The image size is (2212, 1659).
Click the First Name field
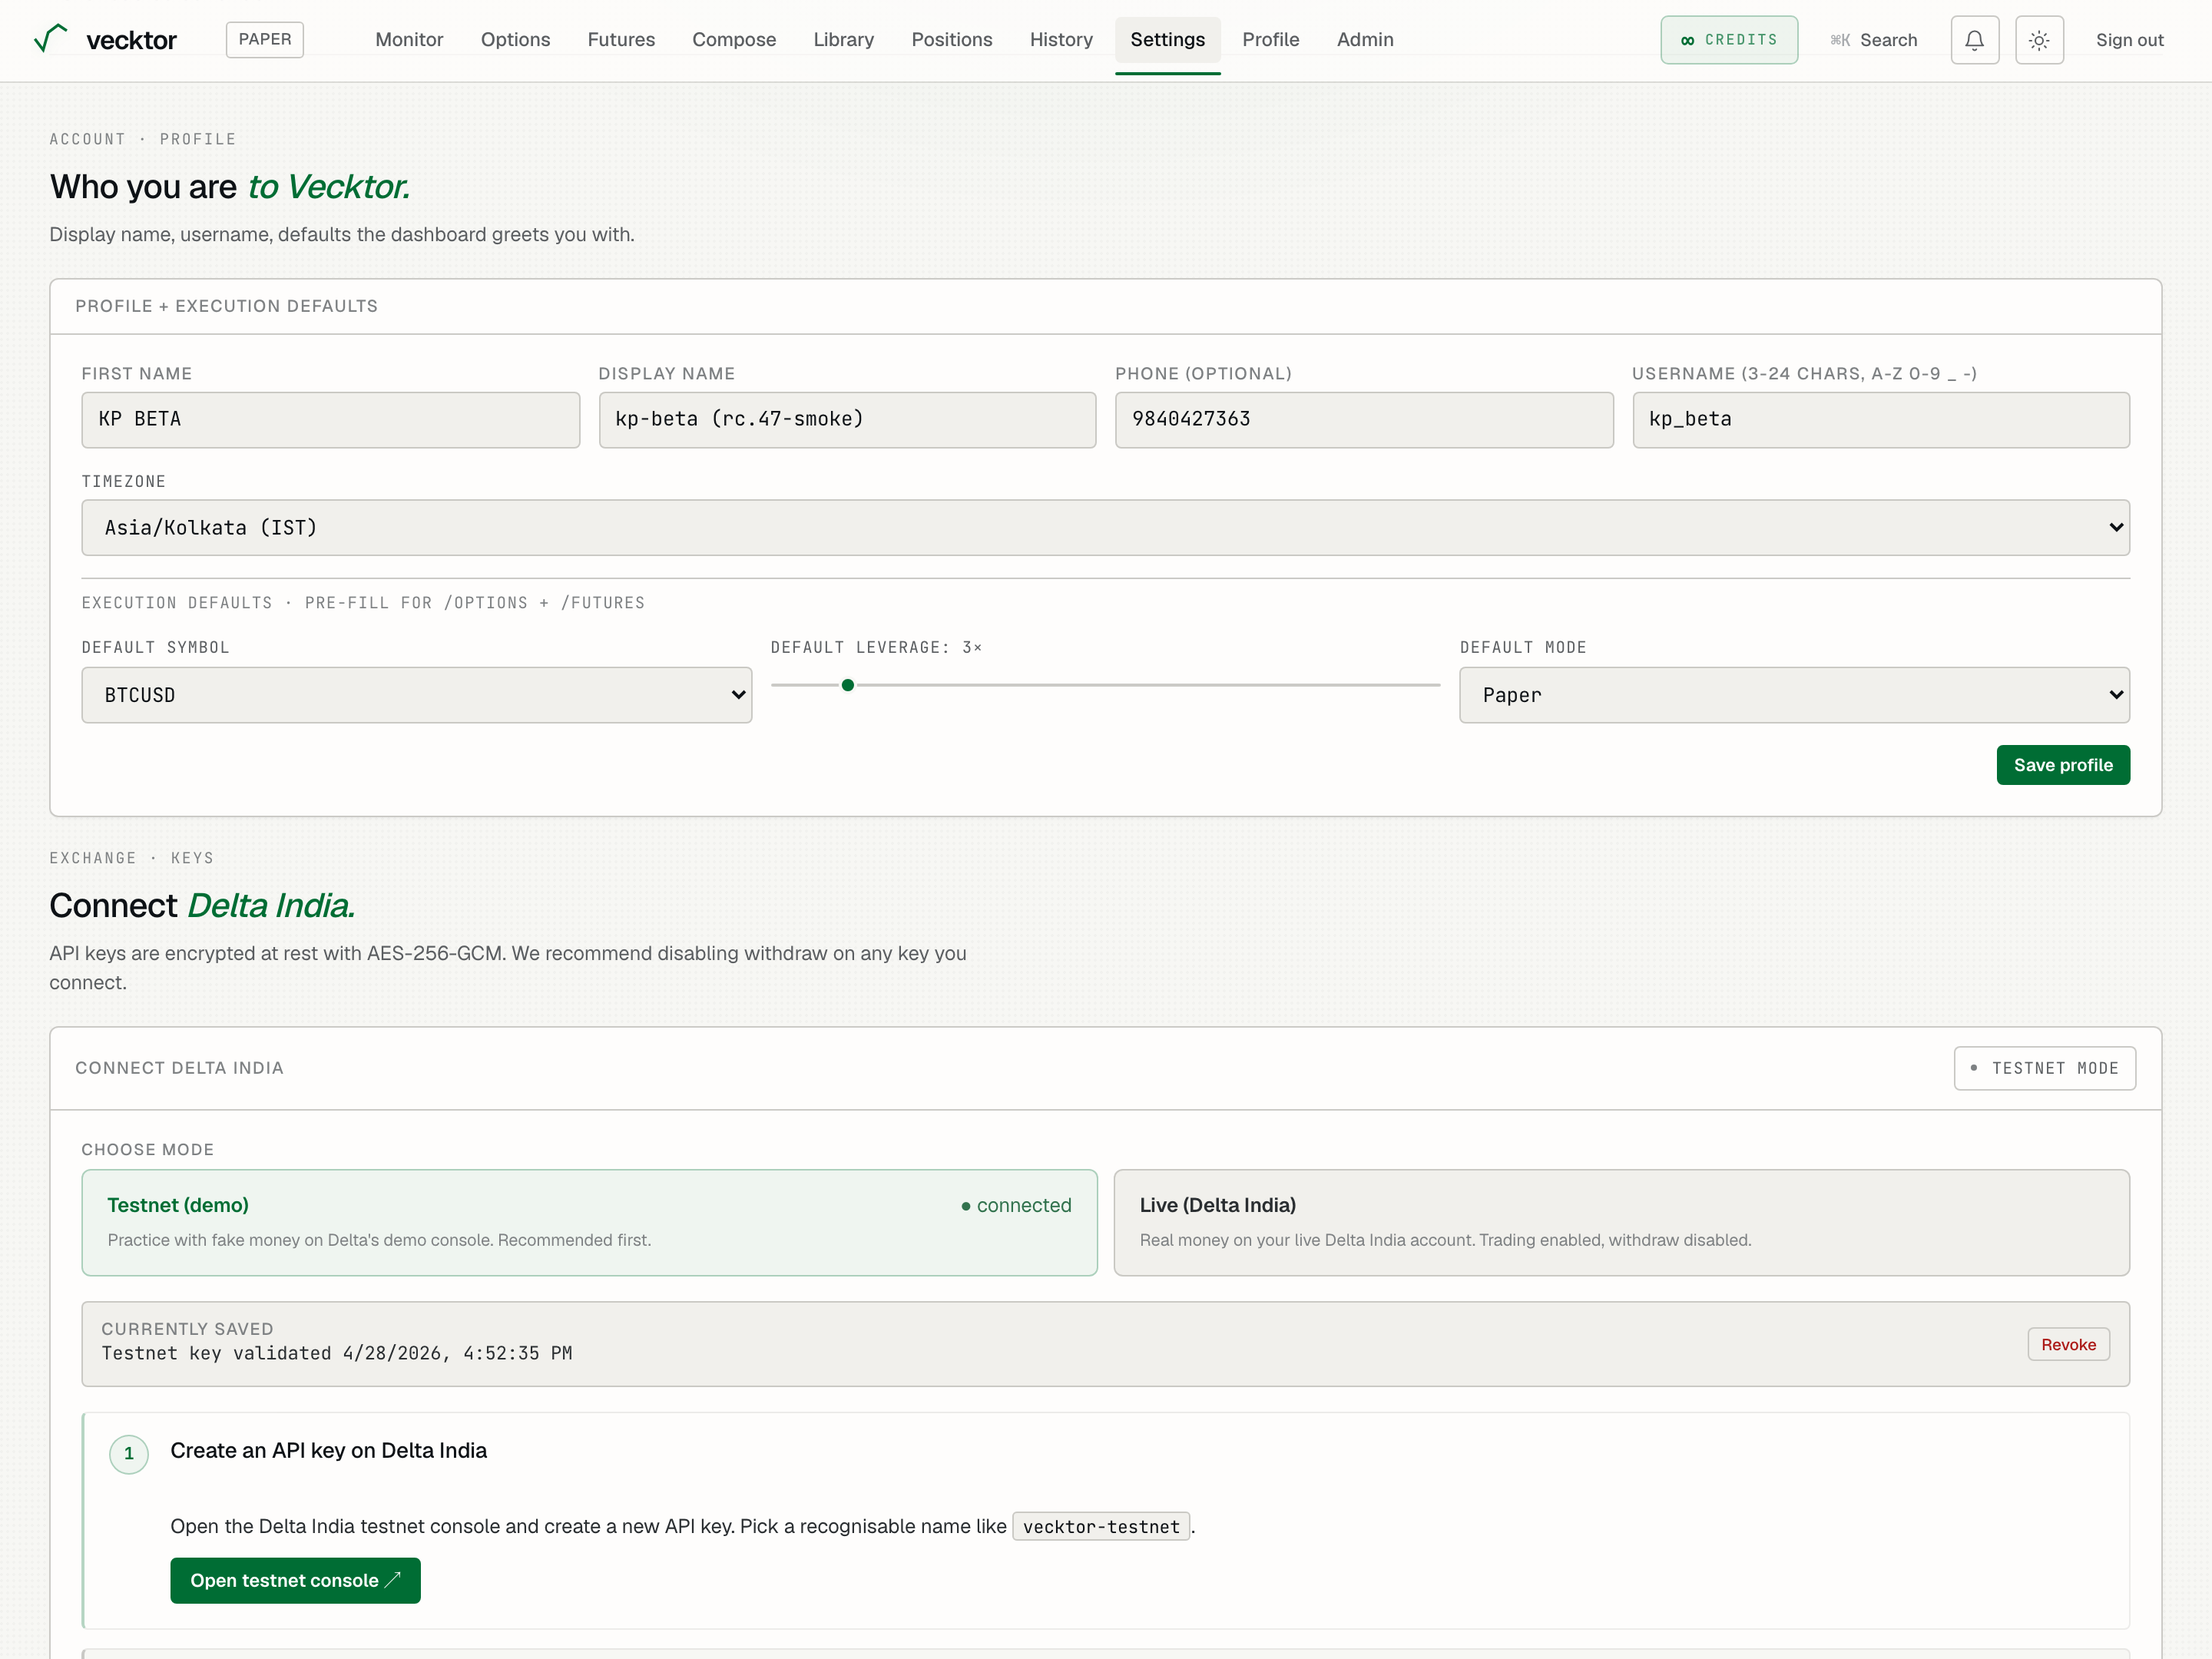330,419
